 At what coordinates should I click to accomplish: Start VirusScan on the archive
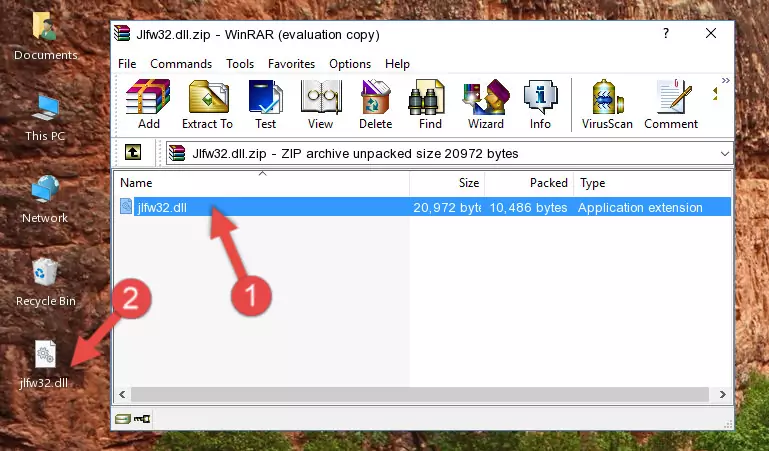607,104
